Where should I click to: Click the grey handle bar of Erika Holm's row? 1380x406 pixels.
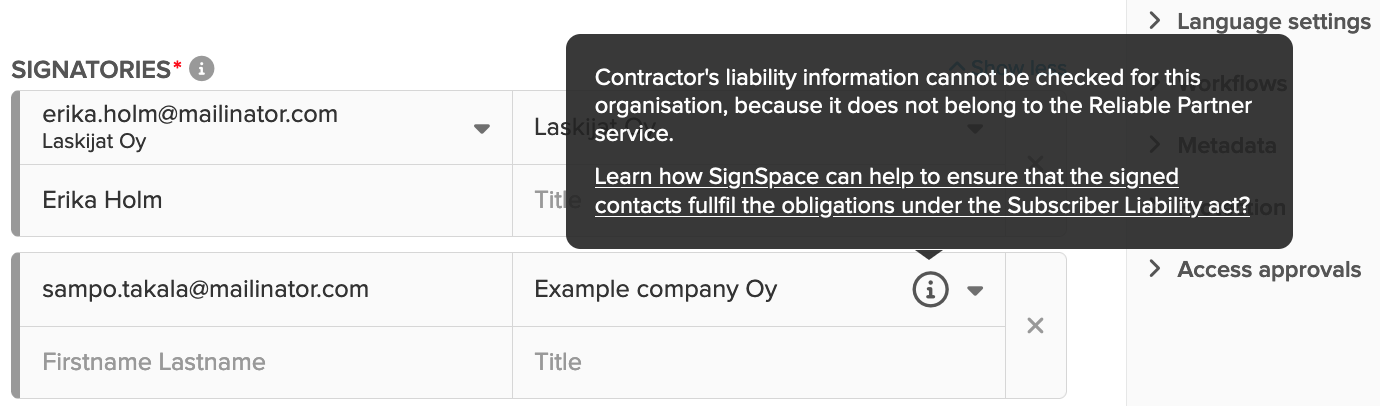pyautogui.click(x=15, y=164)
